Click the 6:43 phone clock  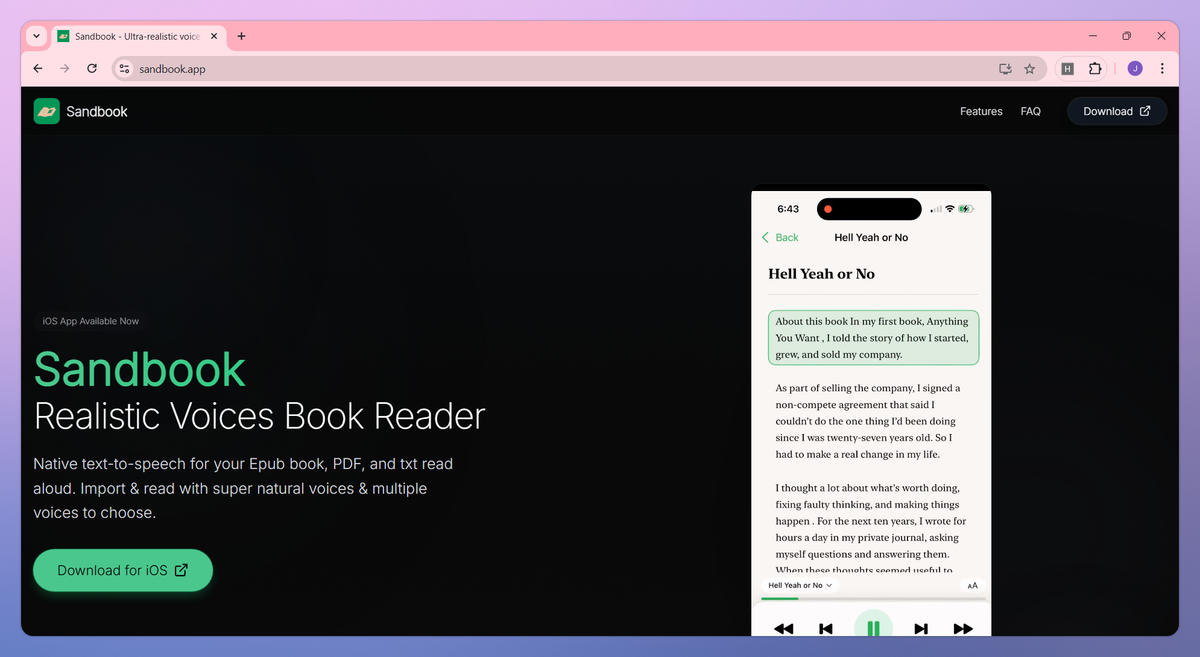click(788, 209)
